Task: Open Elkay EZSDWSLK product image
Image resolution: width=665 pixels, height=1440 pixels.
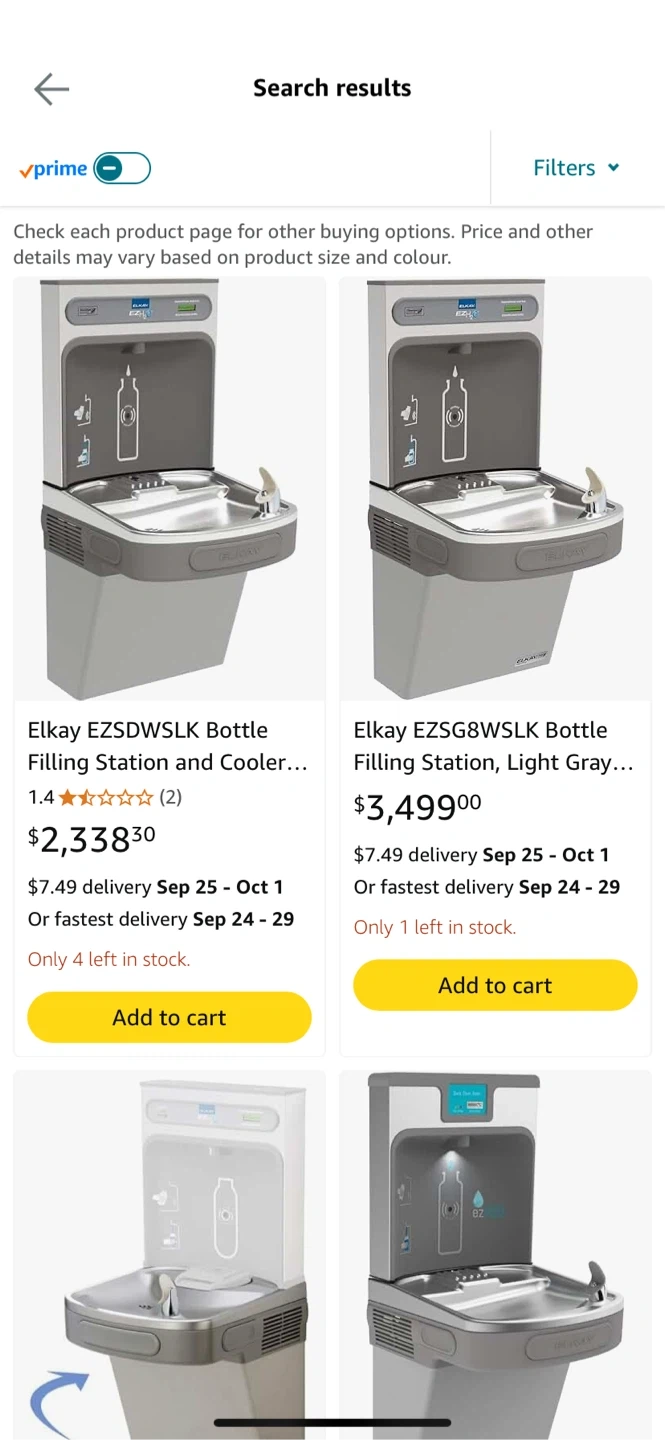Action: click(169, 488)
